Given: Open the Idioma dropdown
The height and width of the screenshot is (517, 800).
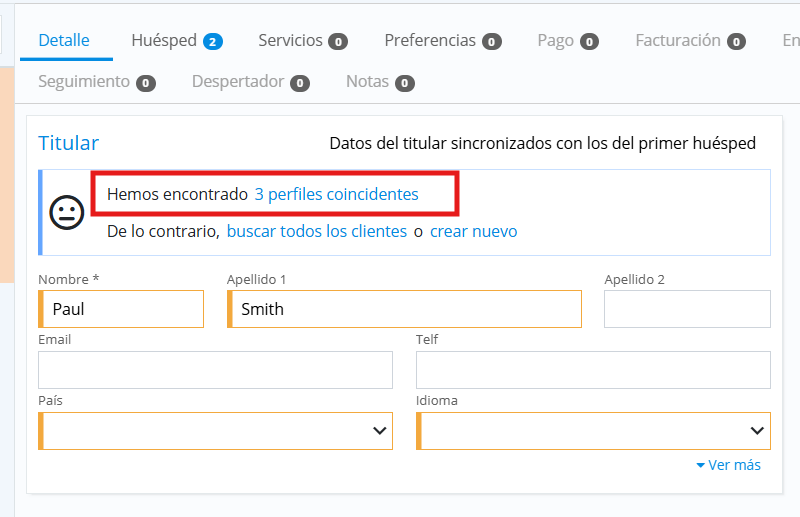Looking at the screenshot, I should point(593,430).
